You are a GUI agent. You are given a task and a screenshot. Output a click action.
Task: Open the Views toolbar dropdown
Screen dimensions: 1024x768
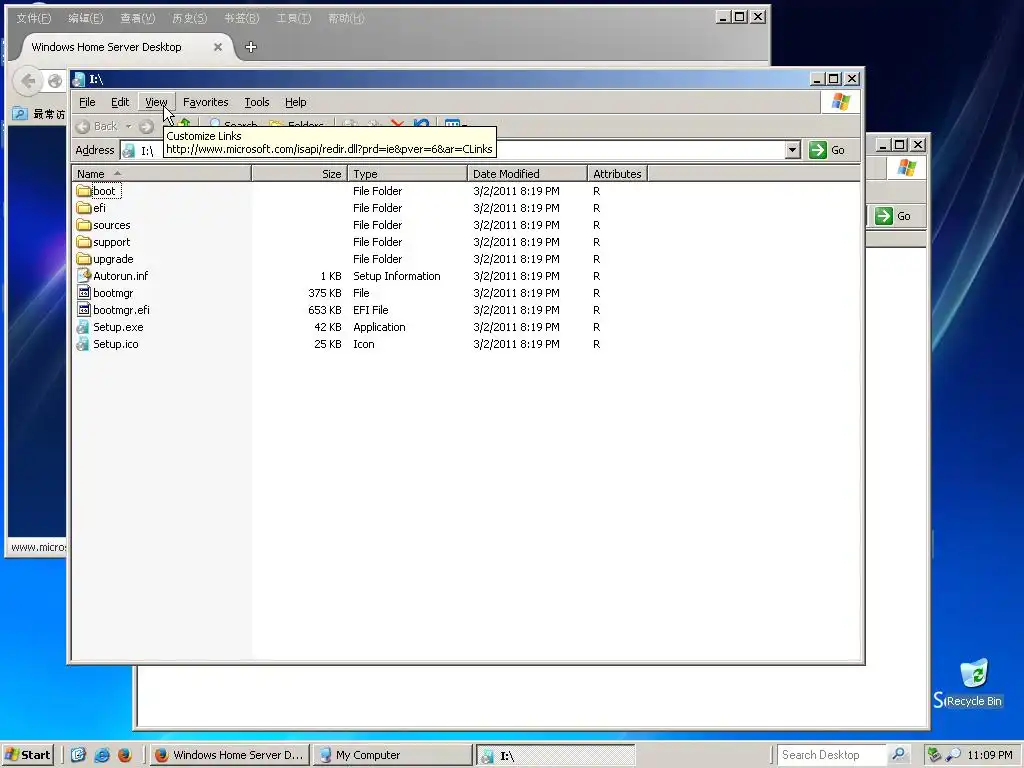[x=456, y=123]
